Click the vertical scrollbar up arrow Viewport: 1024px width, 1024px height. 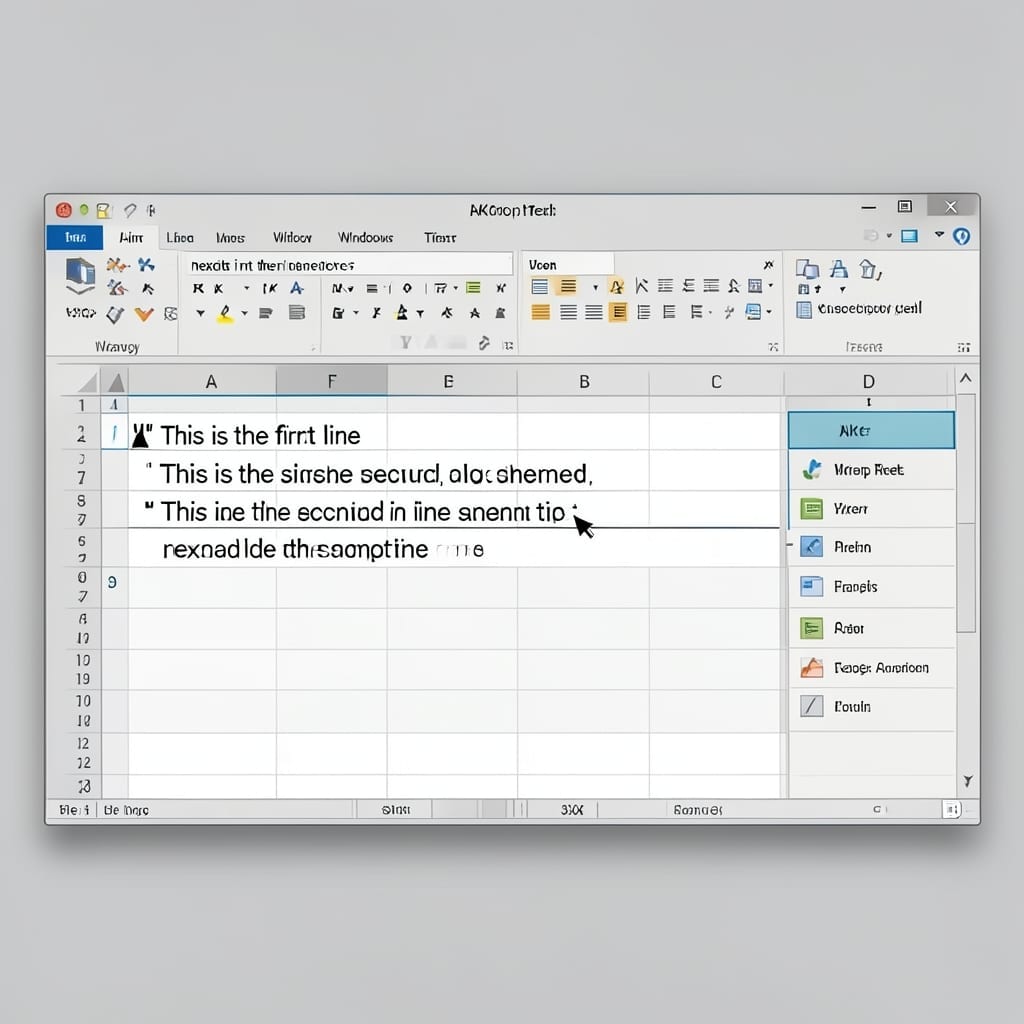[x=966, y=378]
